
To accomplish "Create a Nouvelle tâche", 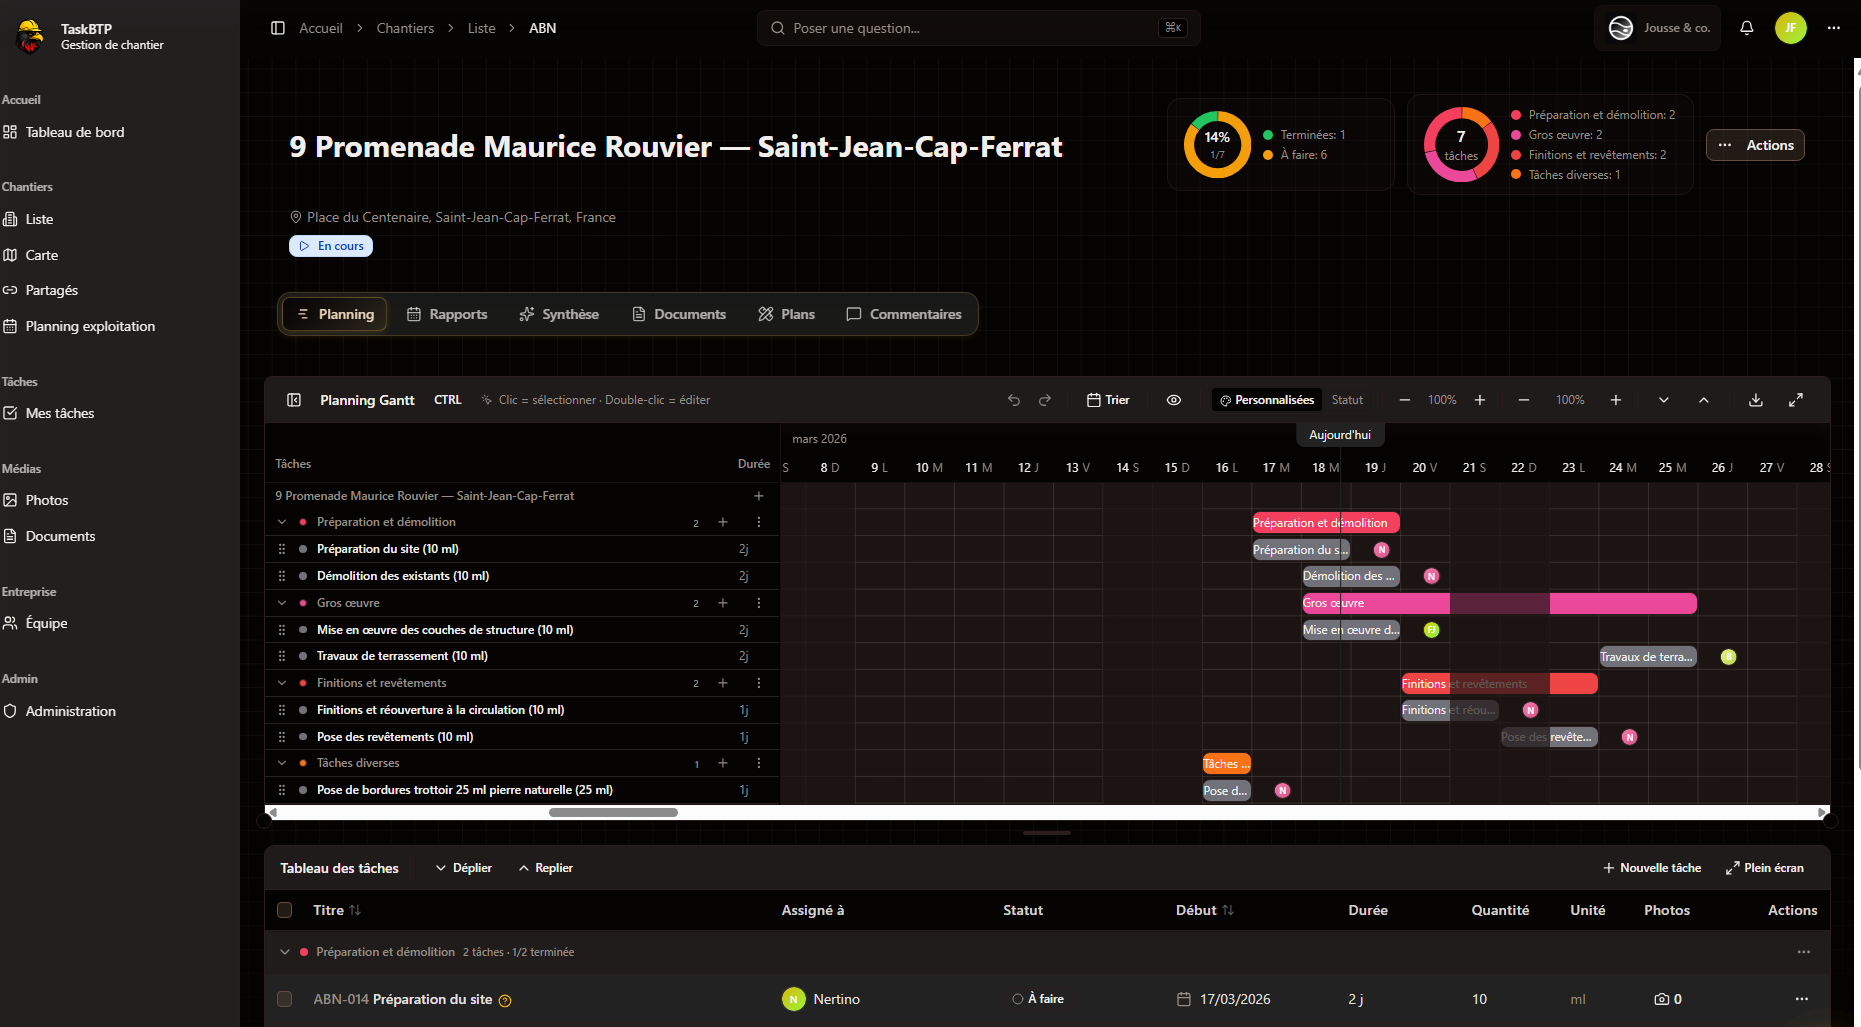I will pyautogui.click(x=1652, y=868).
